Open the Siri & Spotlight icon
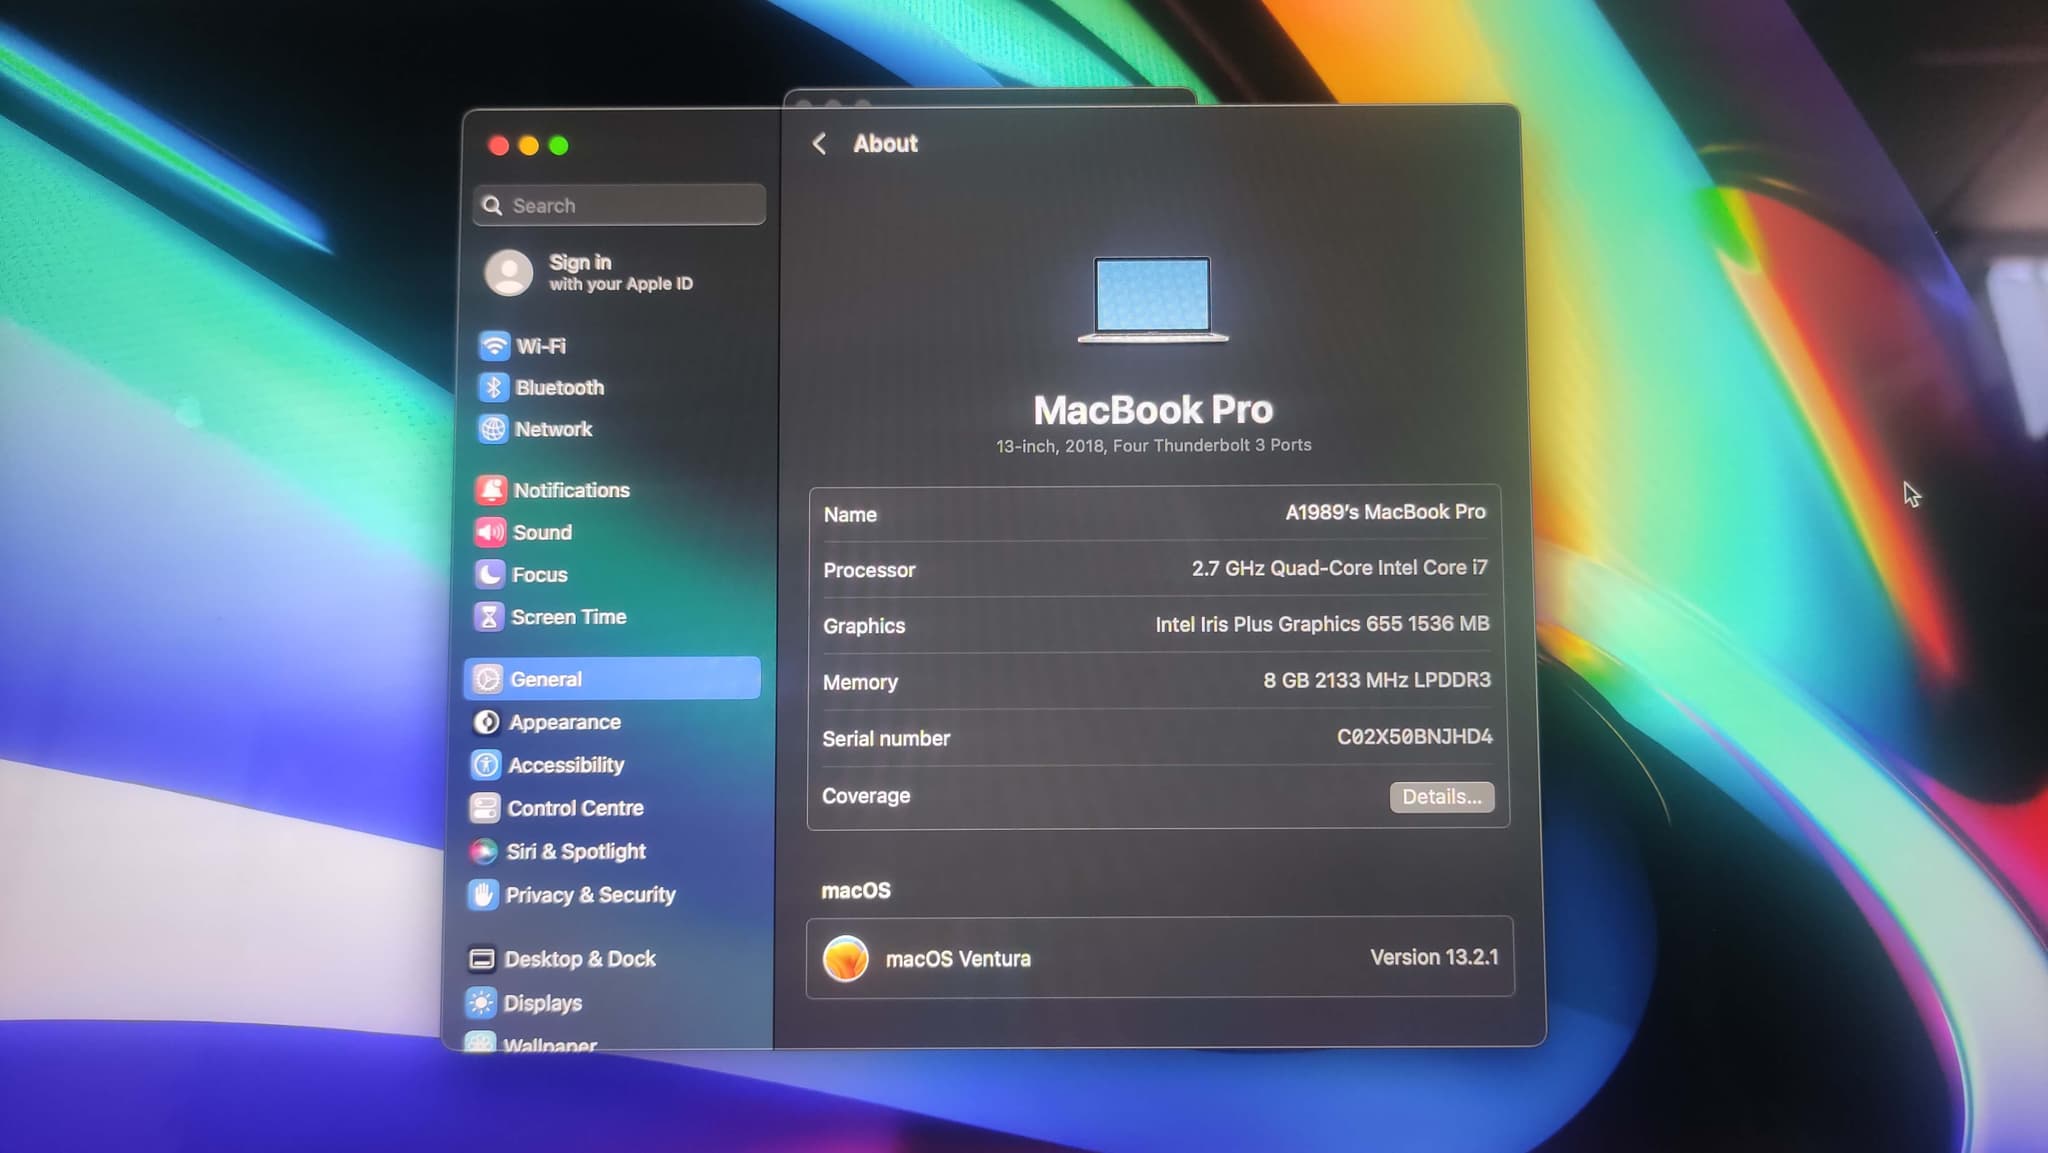 (x=484, y=851)
